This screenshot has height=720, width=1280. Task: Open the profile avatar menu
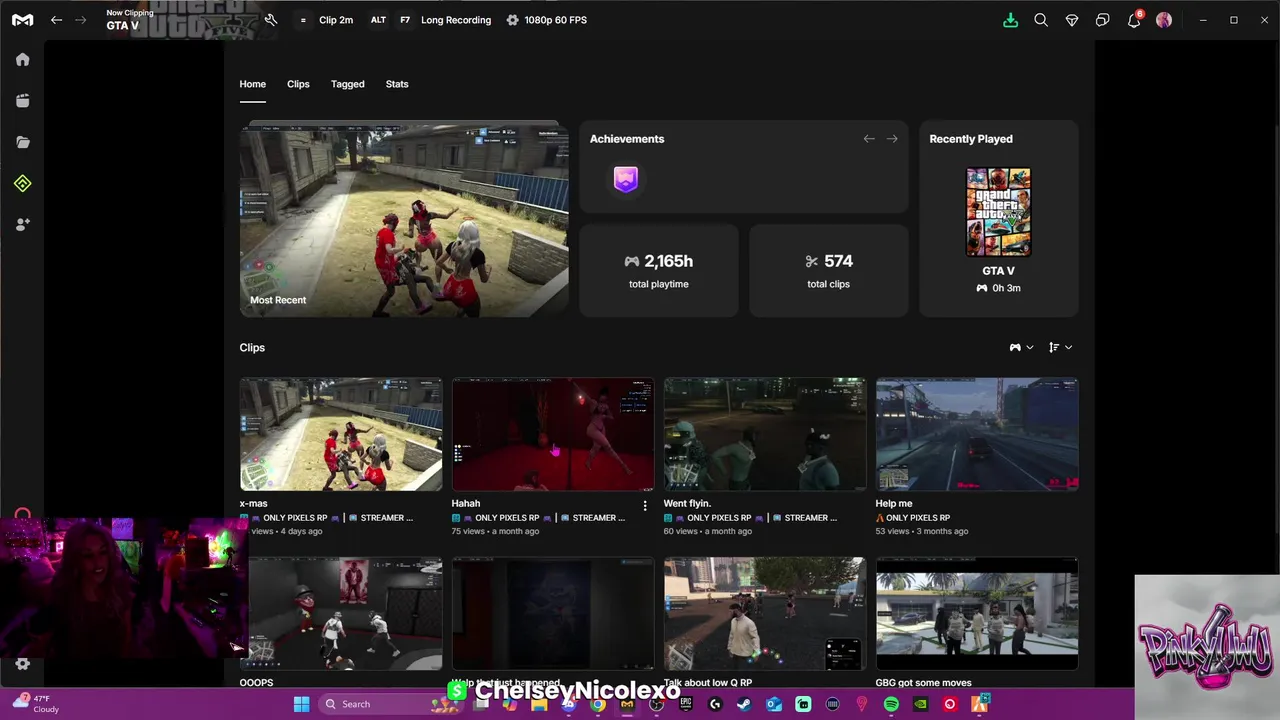(1164, 20)
